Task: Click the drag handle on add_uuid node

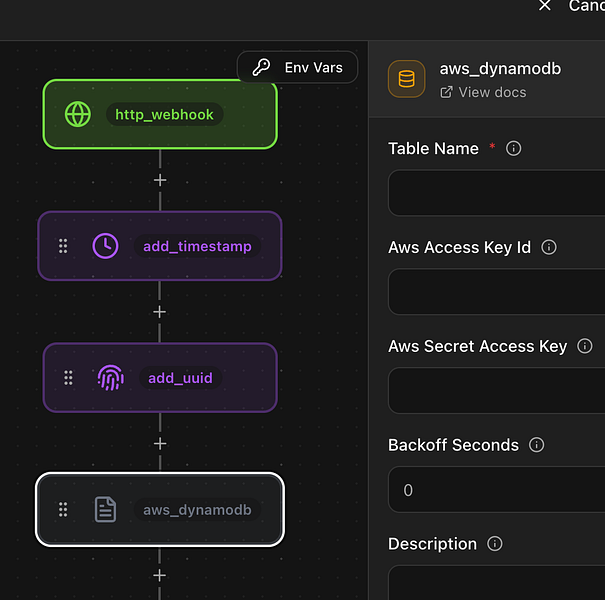Action: (x=68, y=378)
